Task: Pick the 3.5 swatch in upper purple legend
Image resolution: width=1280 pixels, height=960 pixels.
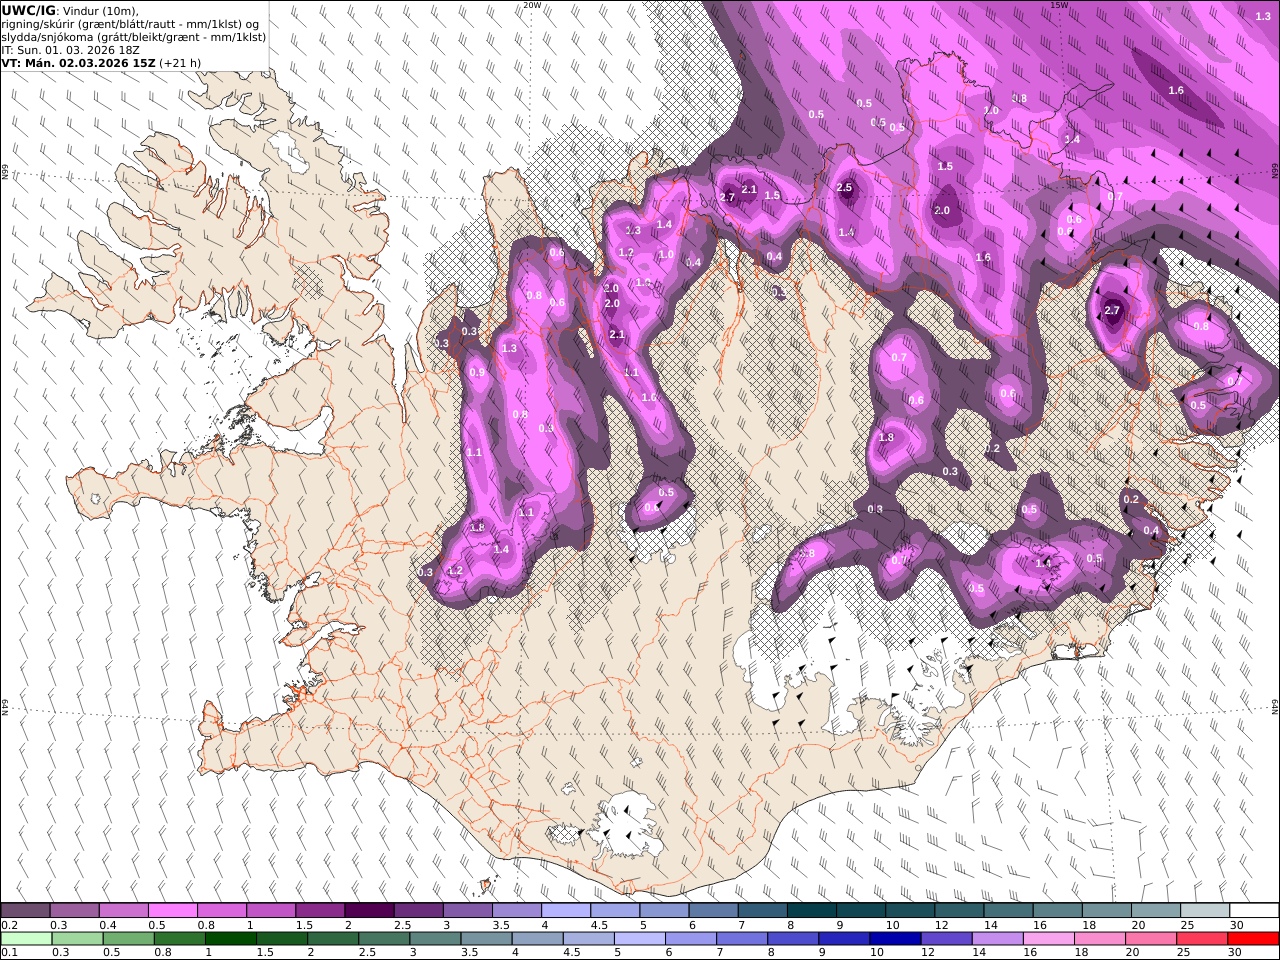Action: click(x=516, y=910)
